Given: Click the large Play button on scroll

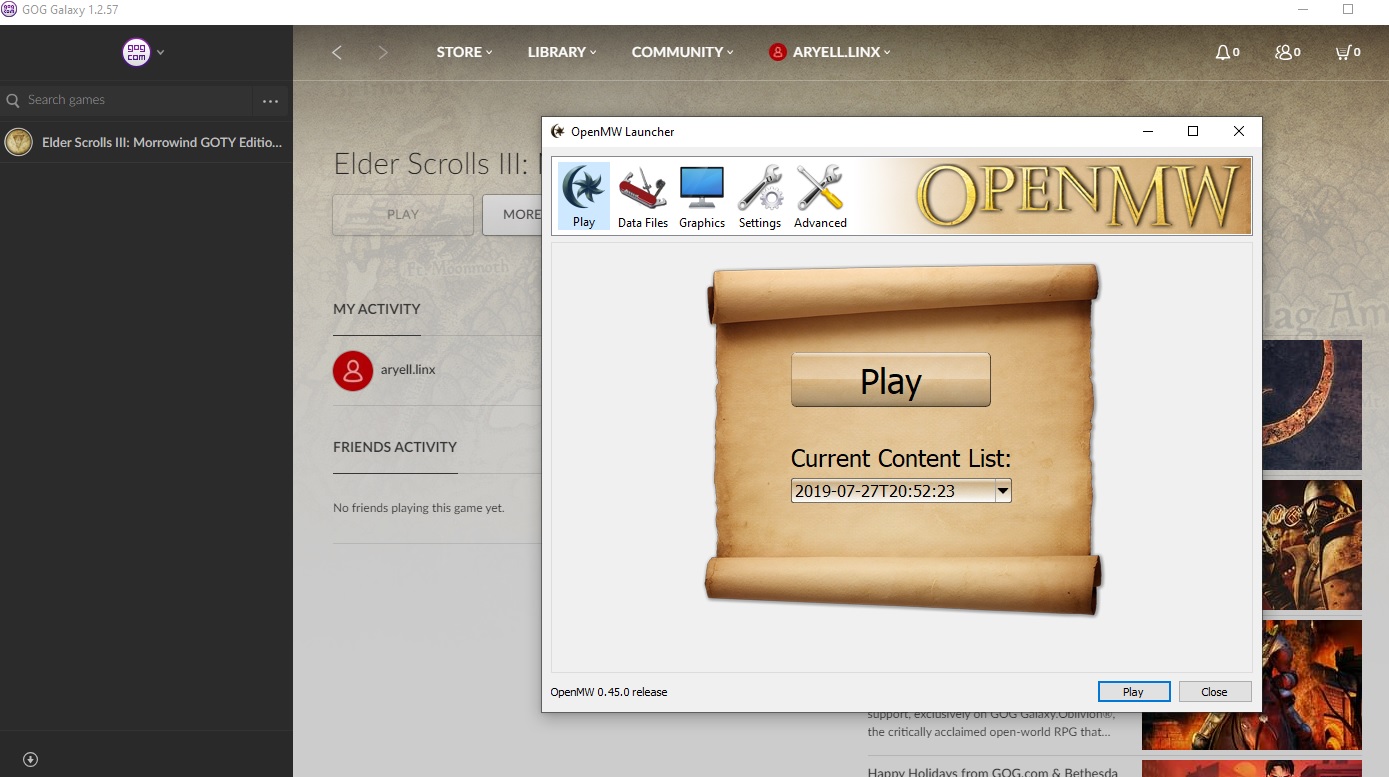Looking at the screenshot, I should click(x=890, y=380).
